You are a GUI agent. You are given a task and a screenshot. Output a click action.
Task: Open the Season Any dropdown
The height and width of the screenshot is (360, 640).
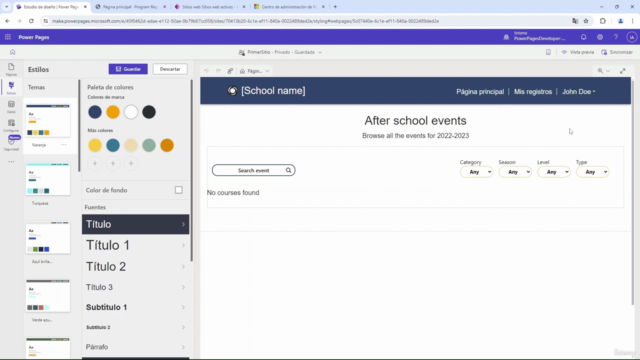pyautogui.click(x=515, y=172)
